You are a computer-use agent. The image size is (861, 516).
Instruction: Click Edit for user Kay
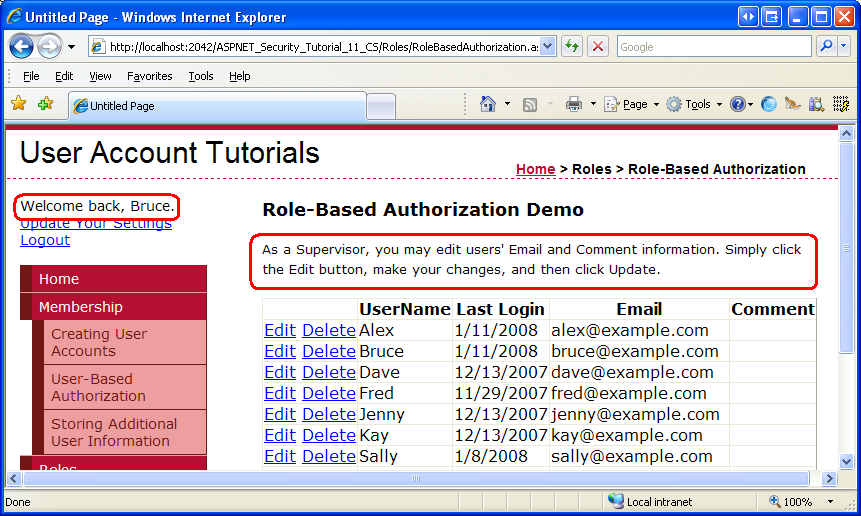(280, 435)
